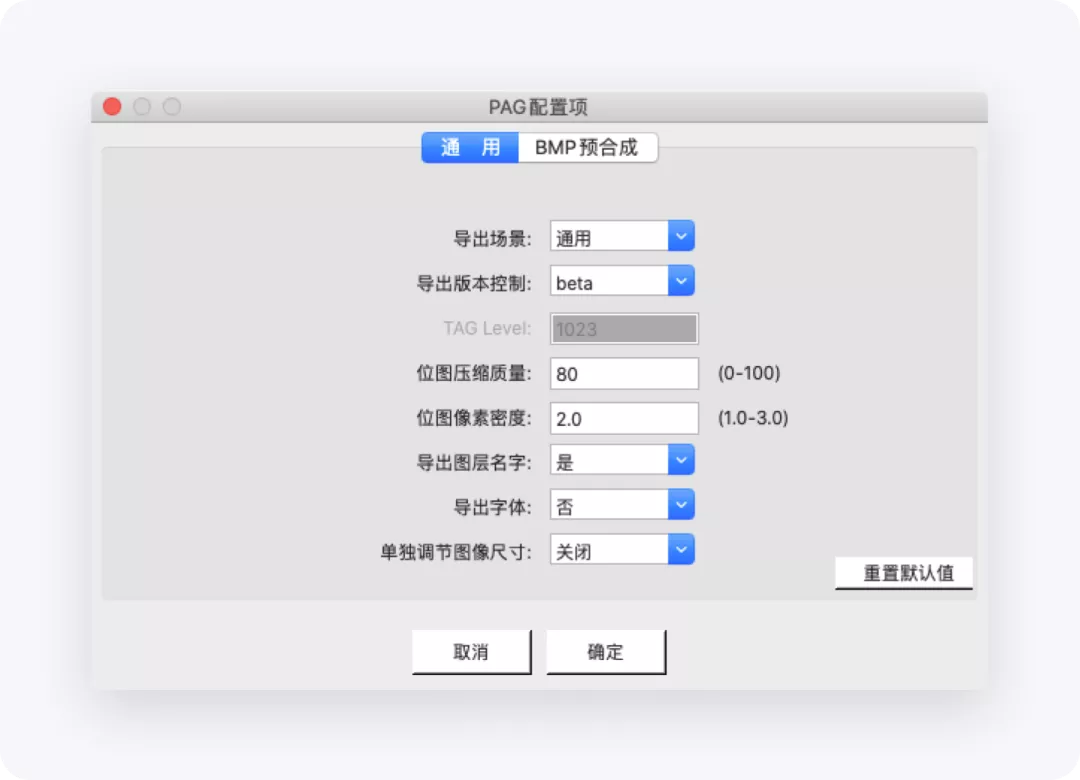
Task: Open the 导出版本控制 dropdown showing beta
Action: click(x=622, y=281)
